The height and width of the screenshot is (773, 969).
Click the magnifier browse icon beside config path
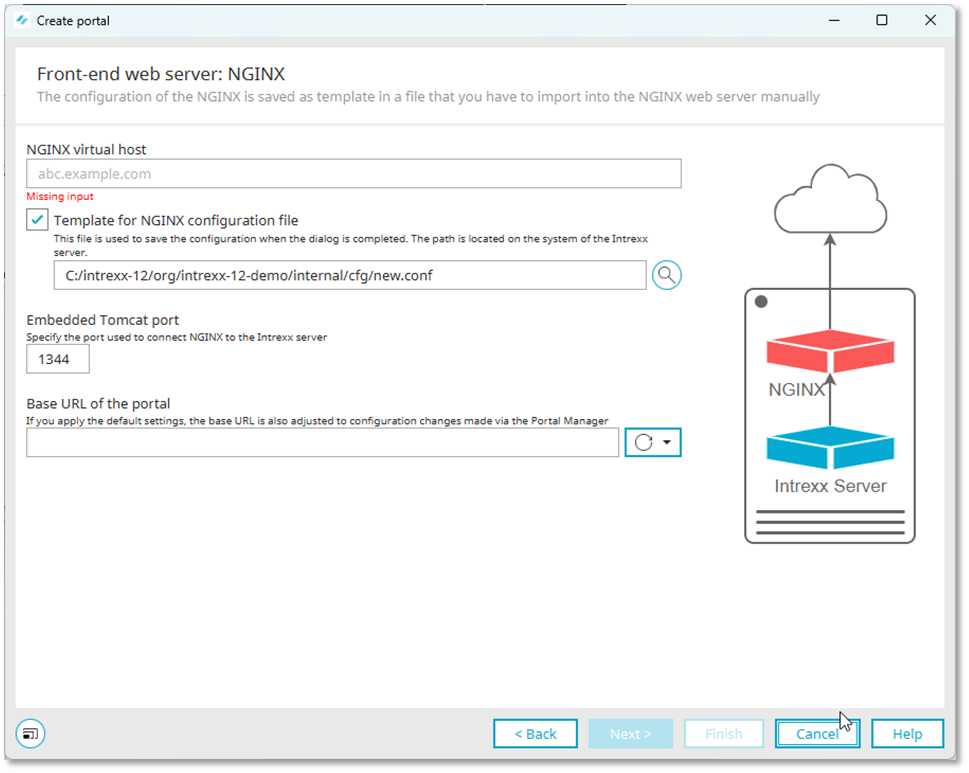coord(667,275)
